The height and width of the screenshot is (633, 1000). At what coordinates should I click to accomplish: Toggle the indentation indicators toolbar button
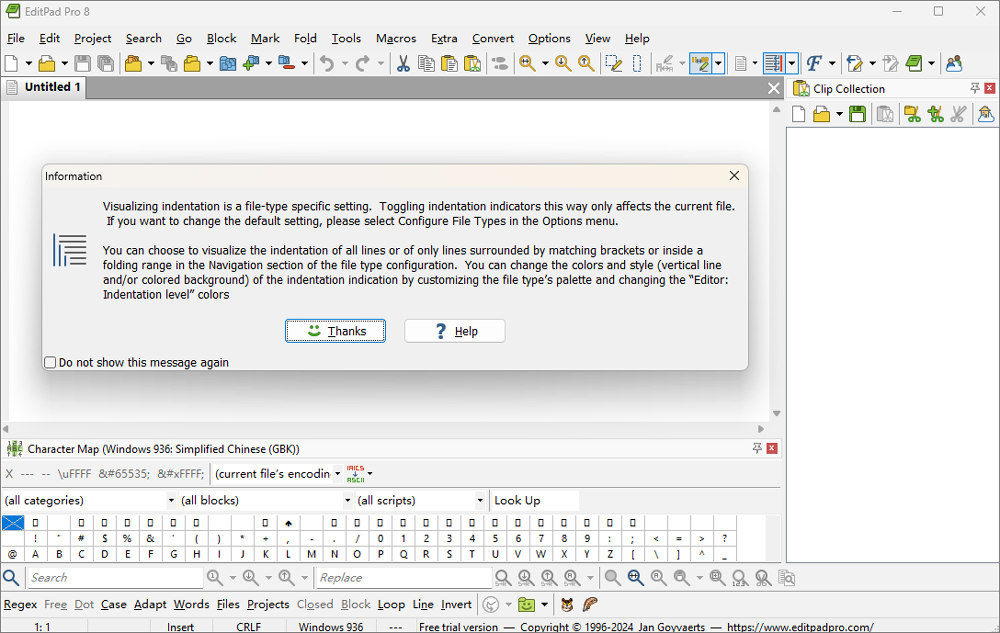coord(774,63)
